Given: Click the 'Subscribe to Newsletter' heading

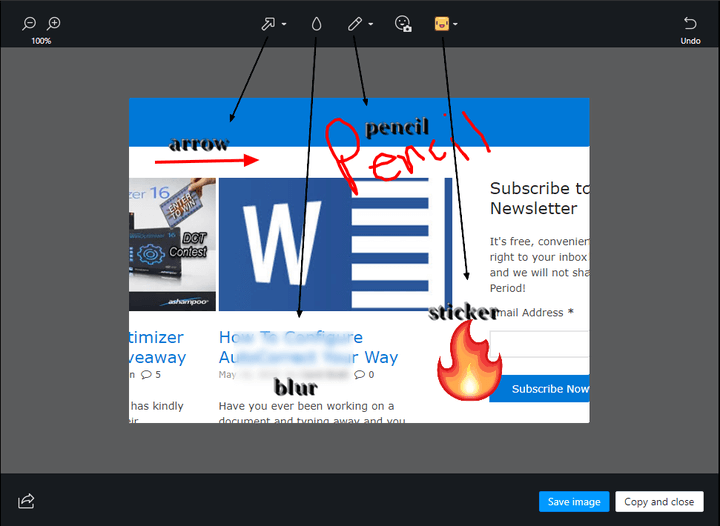Looking at the screenshot, I should coord(540,198).
